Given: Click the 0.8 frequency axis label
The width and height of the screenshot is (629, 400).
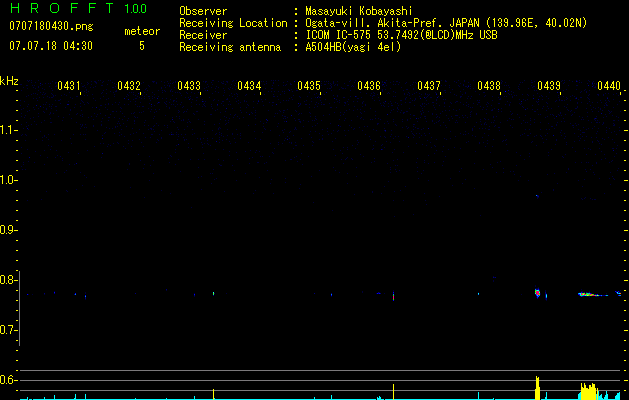Looking at the screenshot, I should click(7, 280).
